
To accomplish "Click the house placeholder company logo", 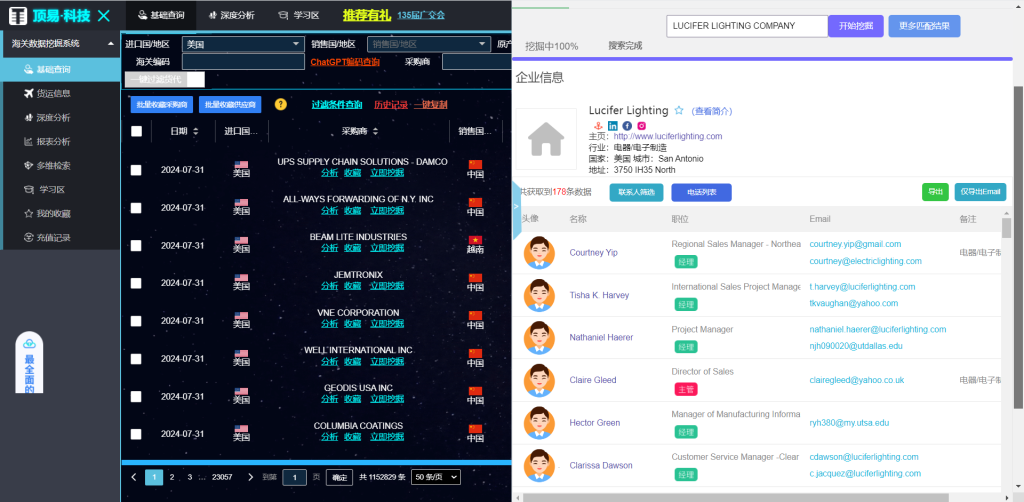I will 546,138.
